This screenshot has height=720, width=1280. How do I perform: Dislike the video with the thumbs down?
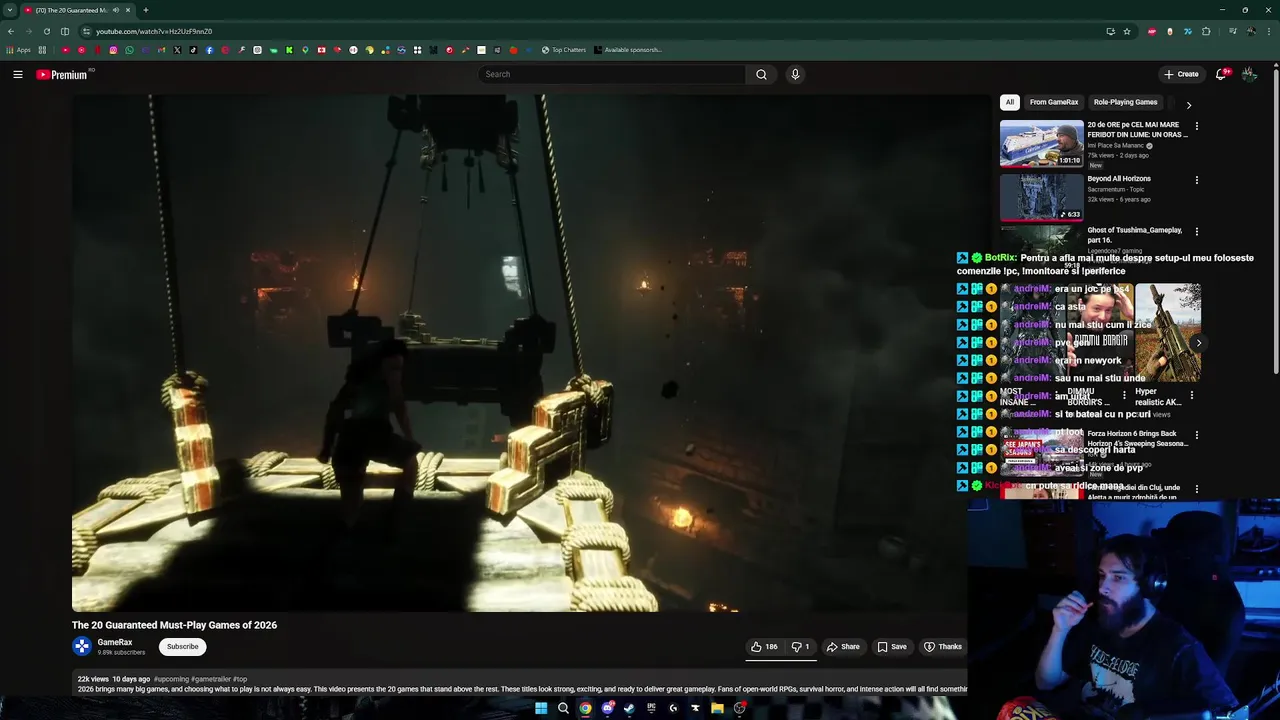coord(800,647)
